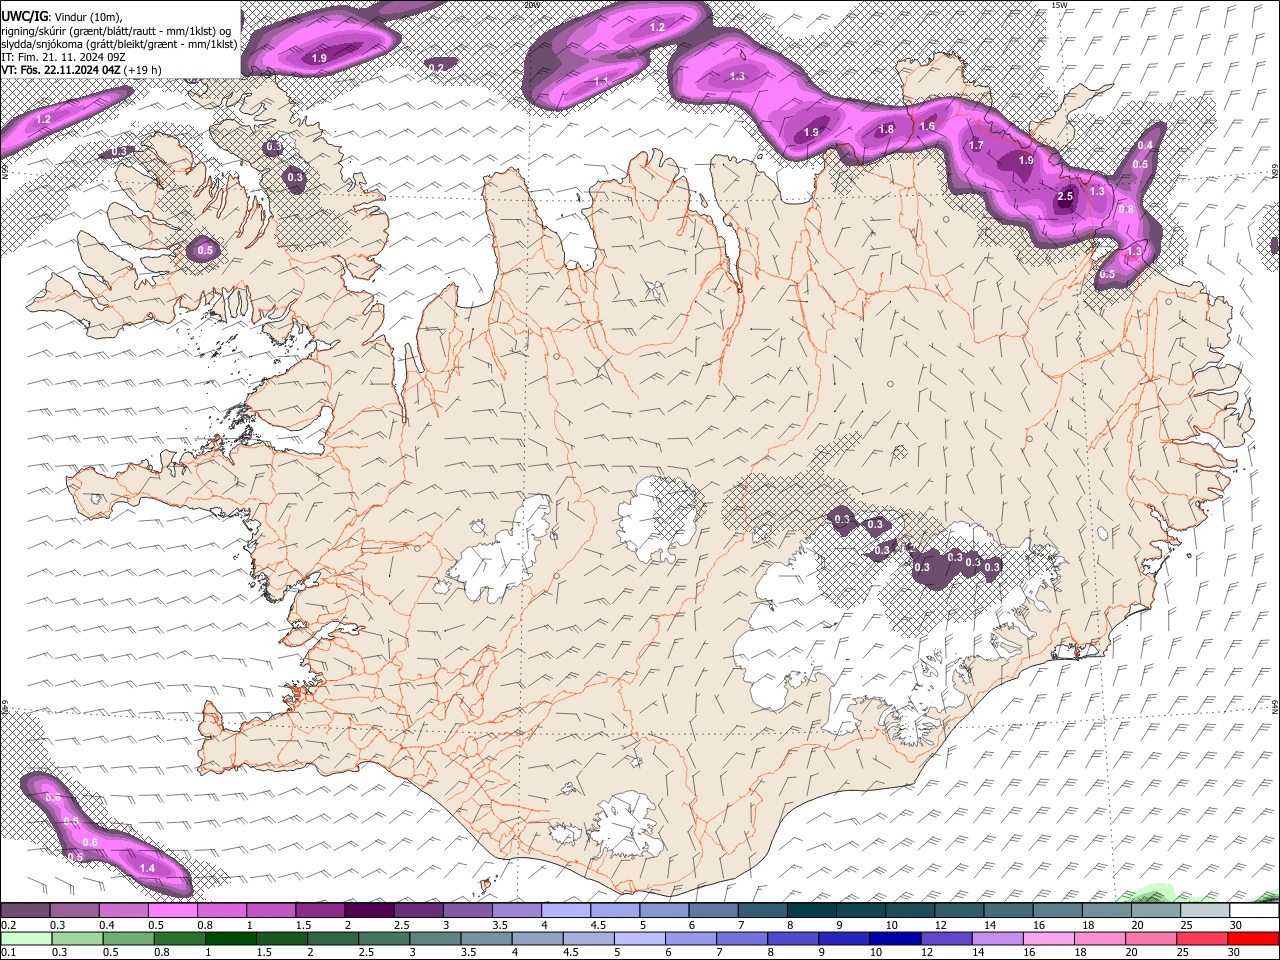Select the 4.5 swatch in the lower legend row
The width and height of the screenshot is (1280, 960).
[x=590, y=938]
